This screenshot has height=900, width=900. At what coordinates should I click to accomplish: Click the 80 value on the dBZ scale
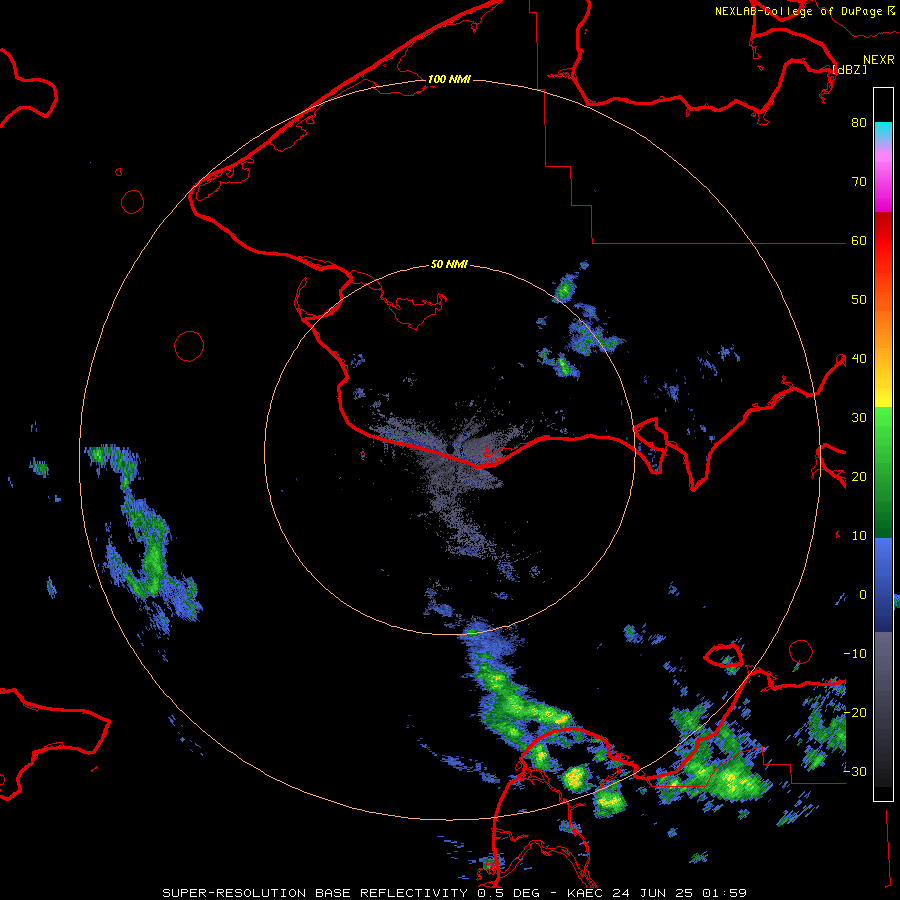pyautogui.click(x=859, y=123)
